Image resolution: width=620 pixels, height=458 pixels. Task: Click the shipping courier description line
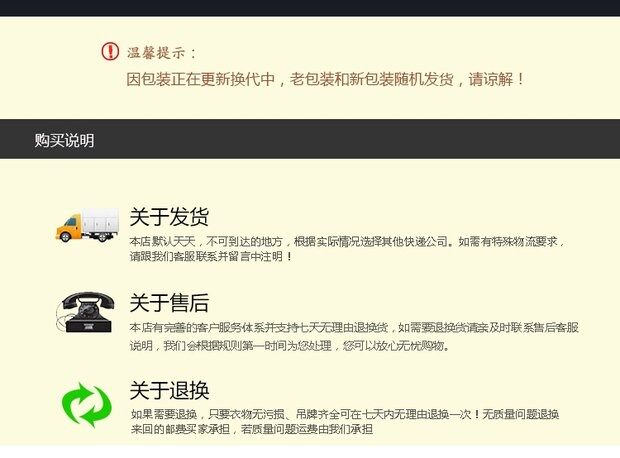tap(347, 241)
